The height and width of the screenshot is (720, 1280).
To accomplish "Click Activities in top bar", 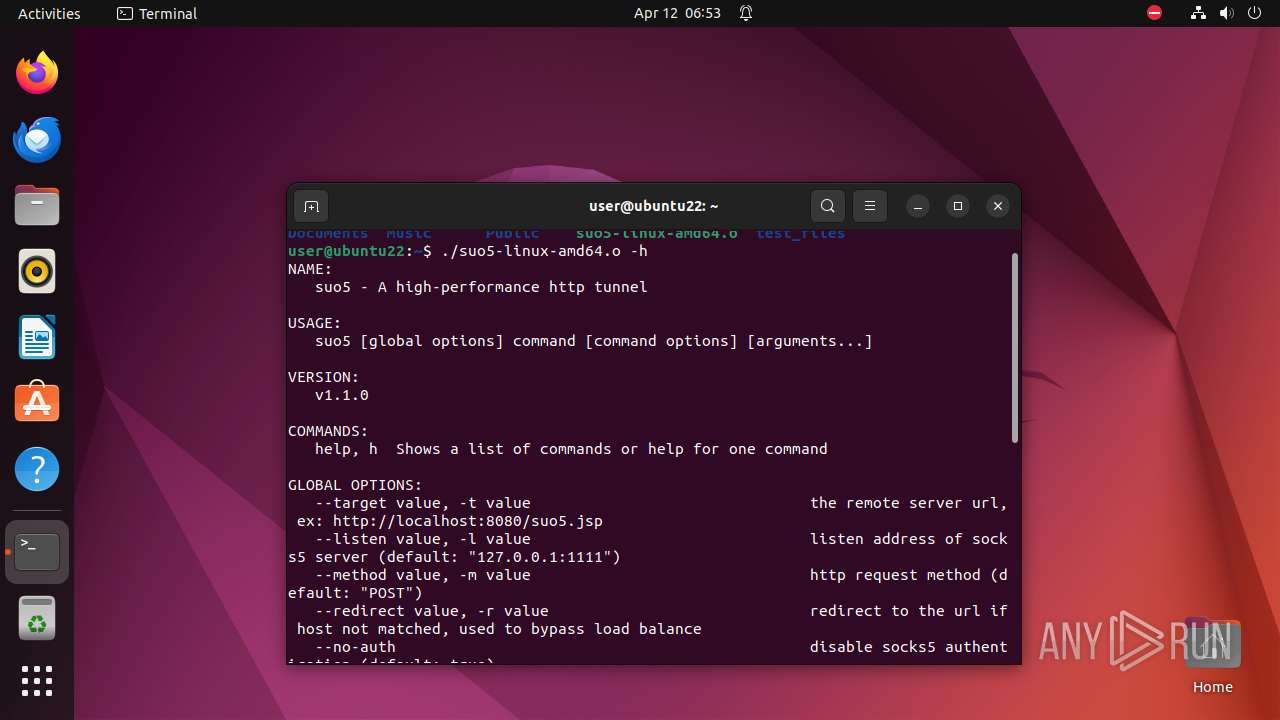I will 49,13.
